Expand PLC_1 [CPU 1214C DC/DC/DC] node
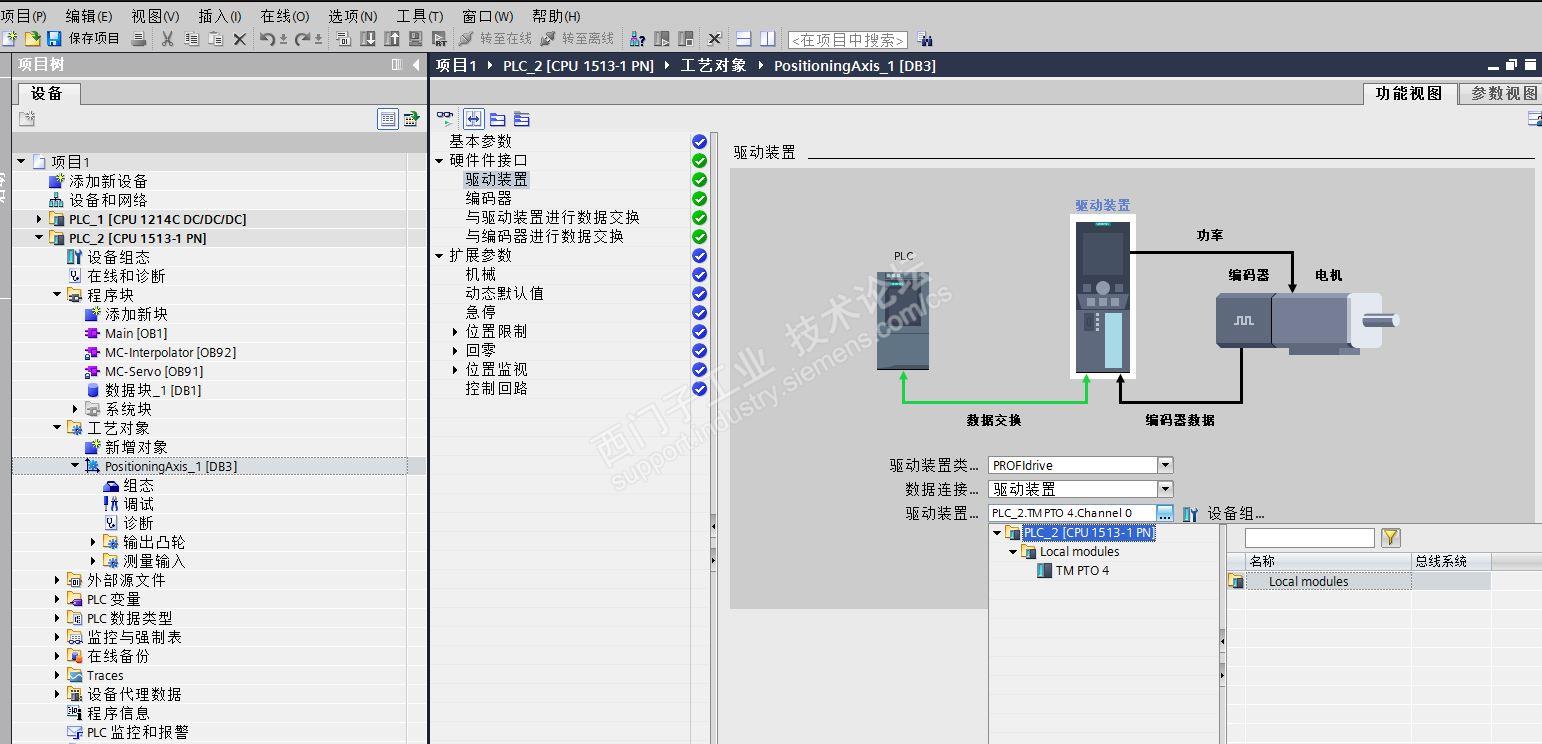The image size is (1542, 744). click(39, 219)
